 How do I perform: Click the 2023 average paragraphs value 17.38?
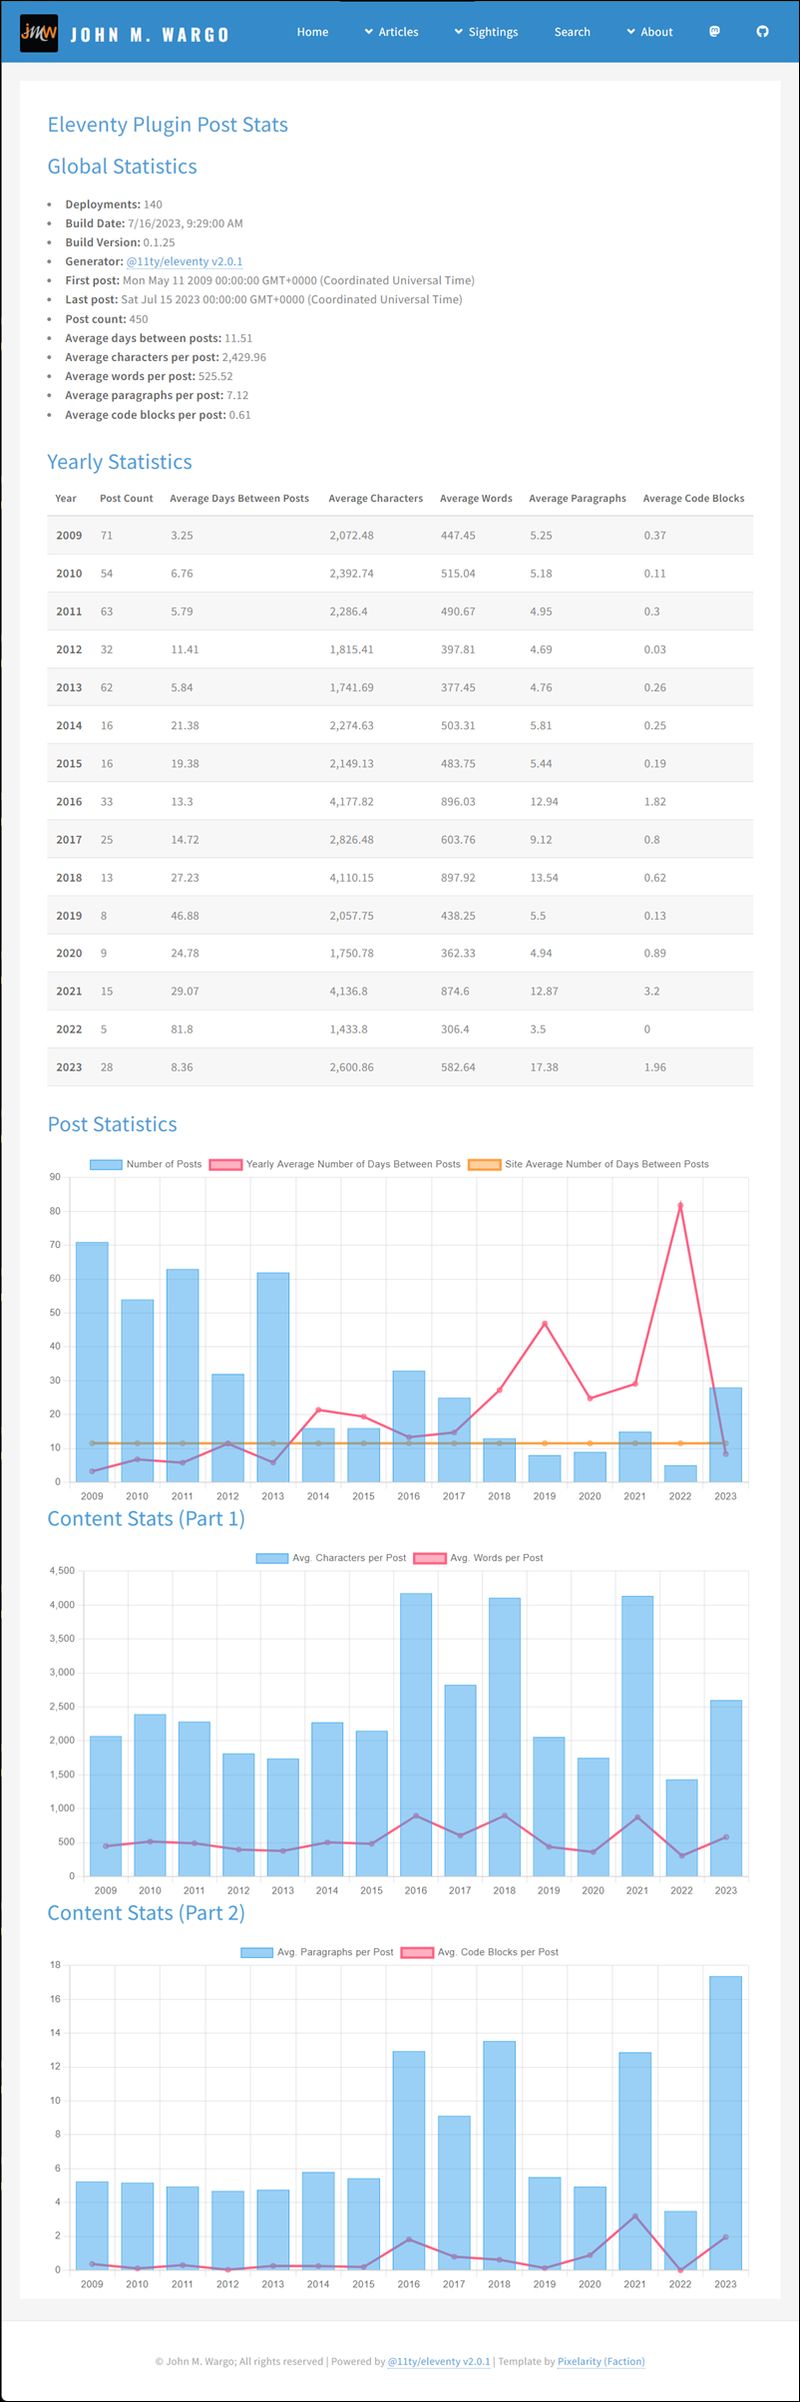tap(544, 1067)
